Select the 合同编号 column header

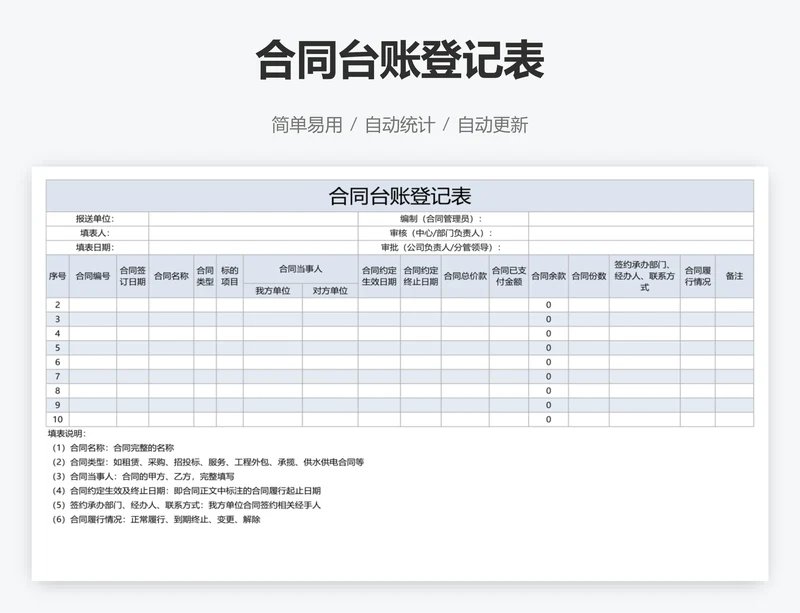[x=93, y=276]
